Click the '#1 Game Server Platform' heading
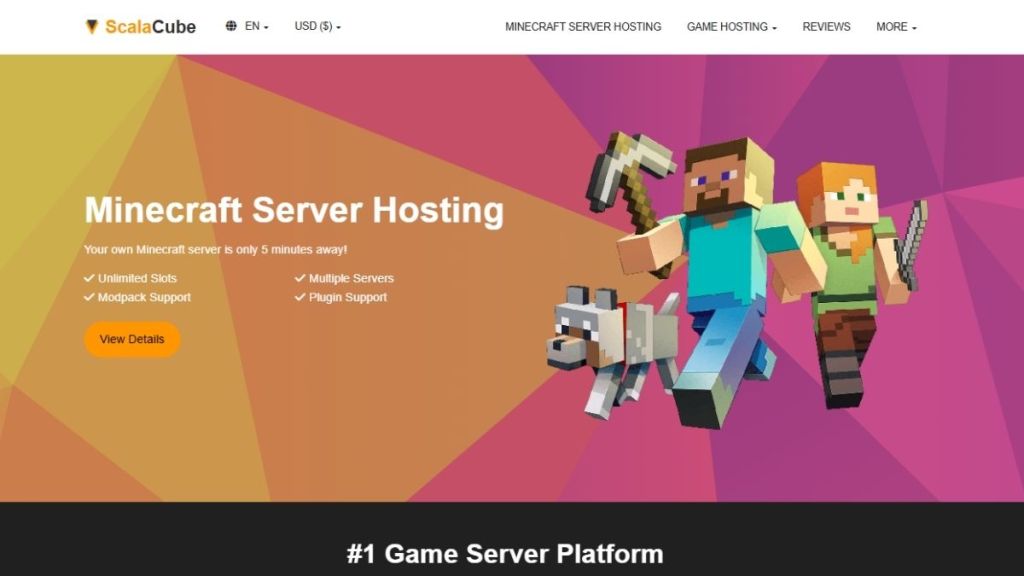Image resolution: width=1024 pixels, height=576 pixels. (x=512, y=553)
